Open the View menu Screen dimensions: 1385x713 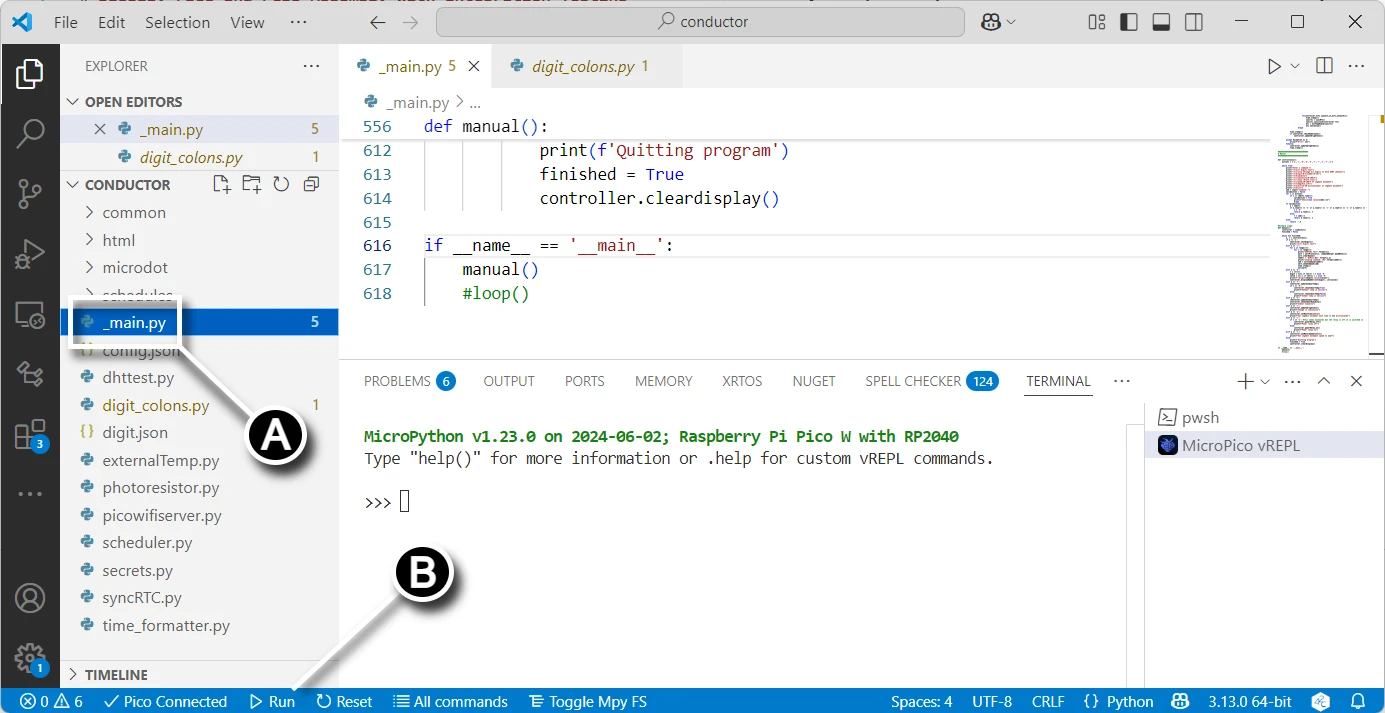click(247, 22)
